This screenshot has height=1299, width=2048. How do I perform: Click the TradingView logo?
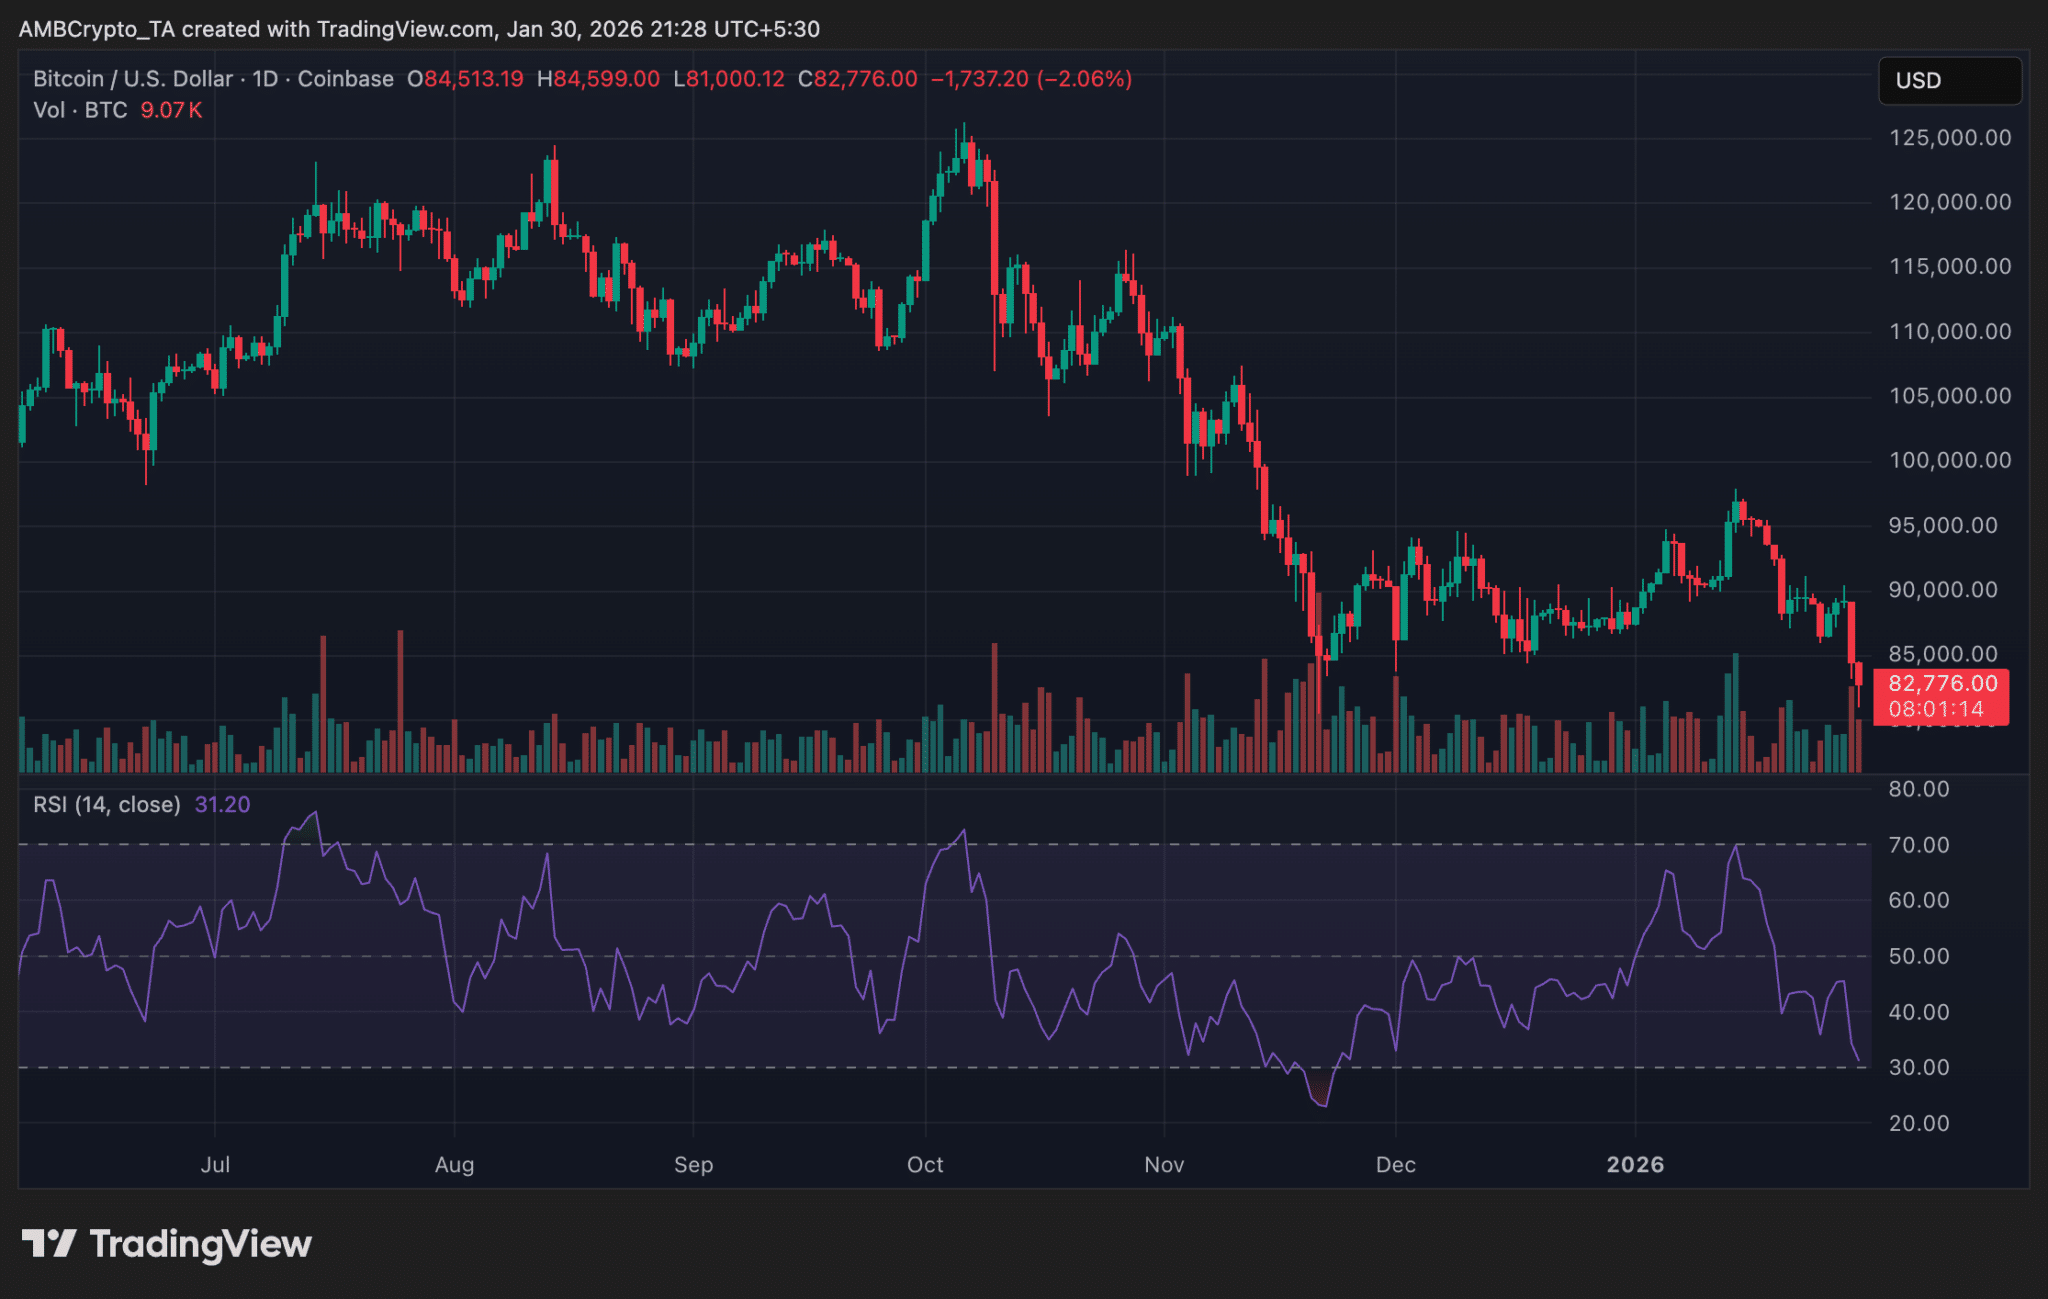(x=168, y=1243)
